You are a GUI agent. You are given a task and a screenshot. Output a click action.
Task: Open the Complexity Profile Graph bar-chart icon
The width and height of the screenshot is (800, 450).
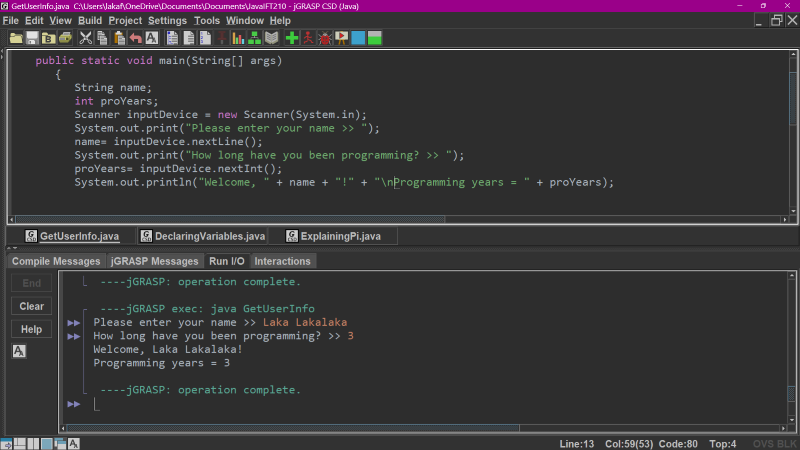pos(238,38)
